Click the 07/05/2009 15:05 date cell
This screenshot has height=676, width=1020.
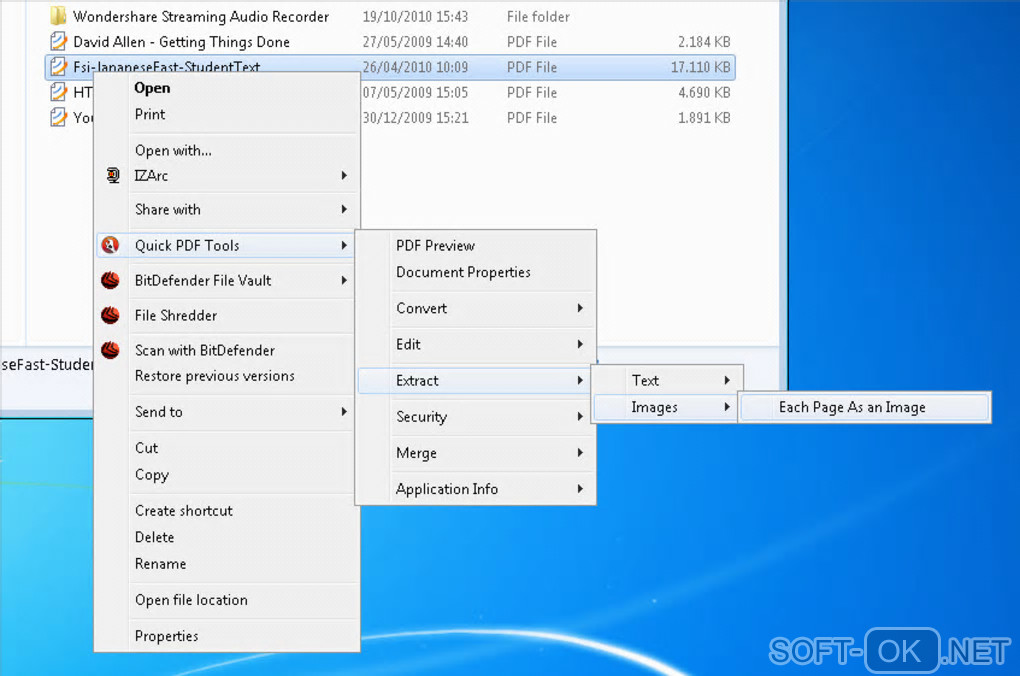[x=415, y=92]
